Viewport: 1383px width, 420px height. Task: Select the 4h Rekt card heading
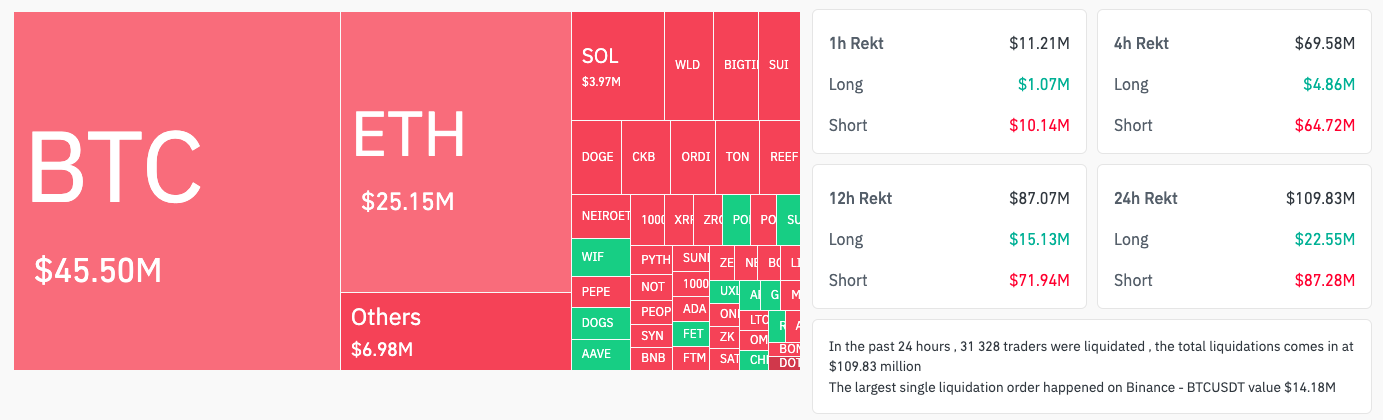pyautogui.click(x=1141, y=44)
